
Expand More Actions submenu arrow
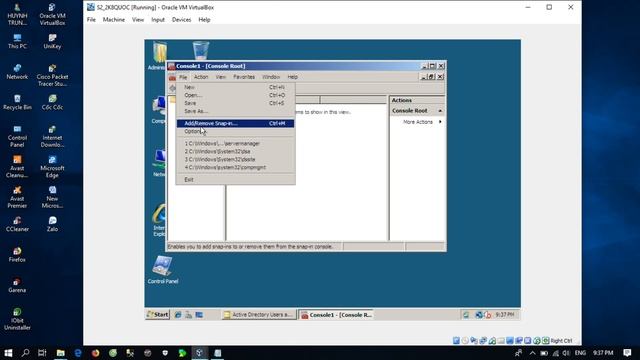pyautogui.click(x=440, y=122)
